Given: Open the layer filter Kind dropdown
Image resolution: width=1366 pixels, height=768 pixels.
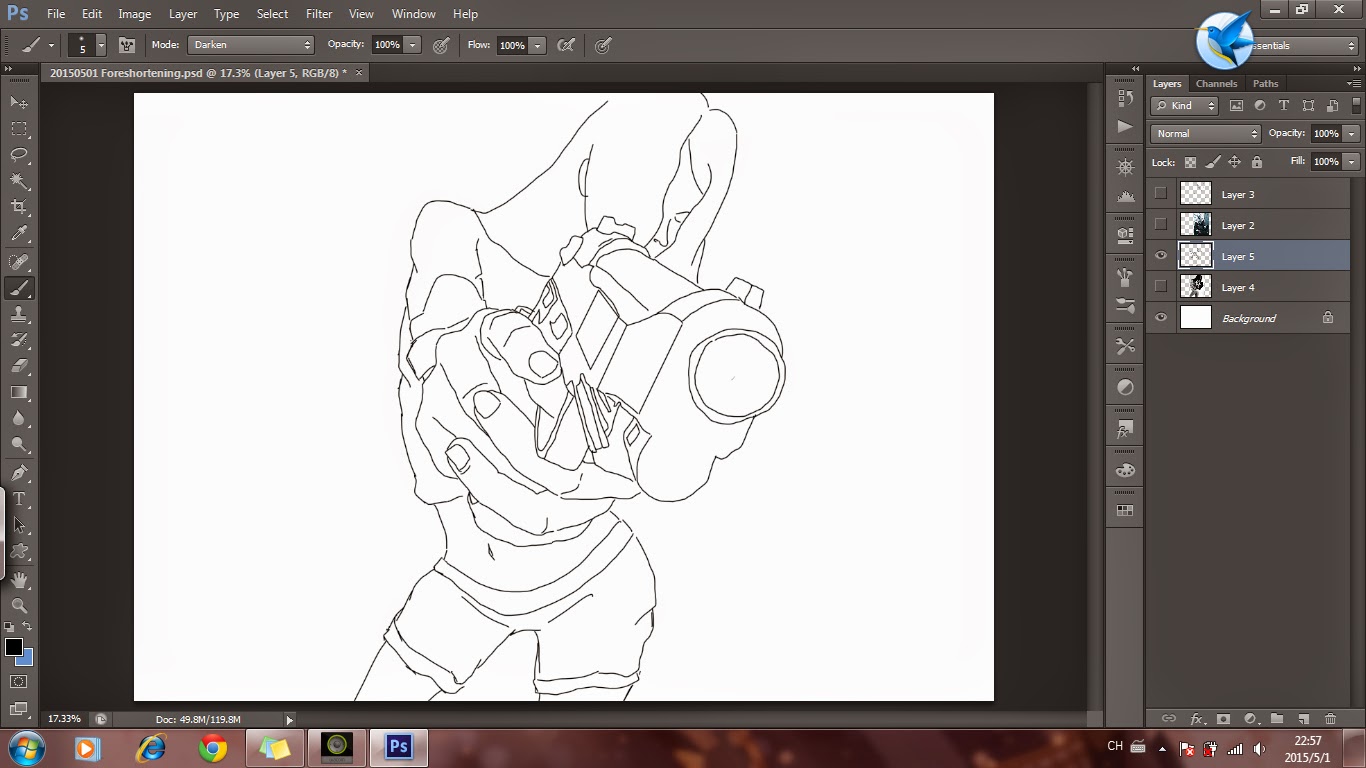Looking at the screenshot, I should tap(1184, 105).
